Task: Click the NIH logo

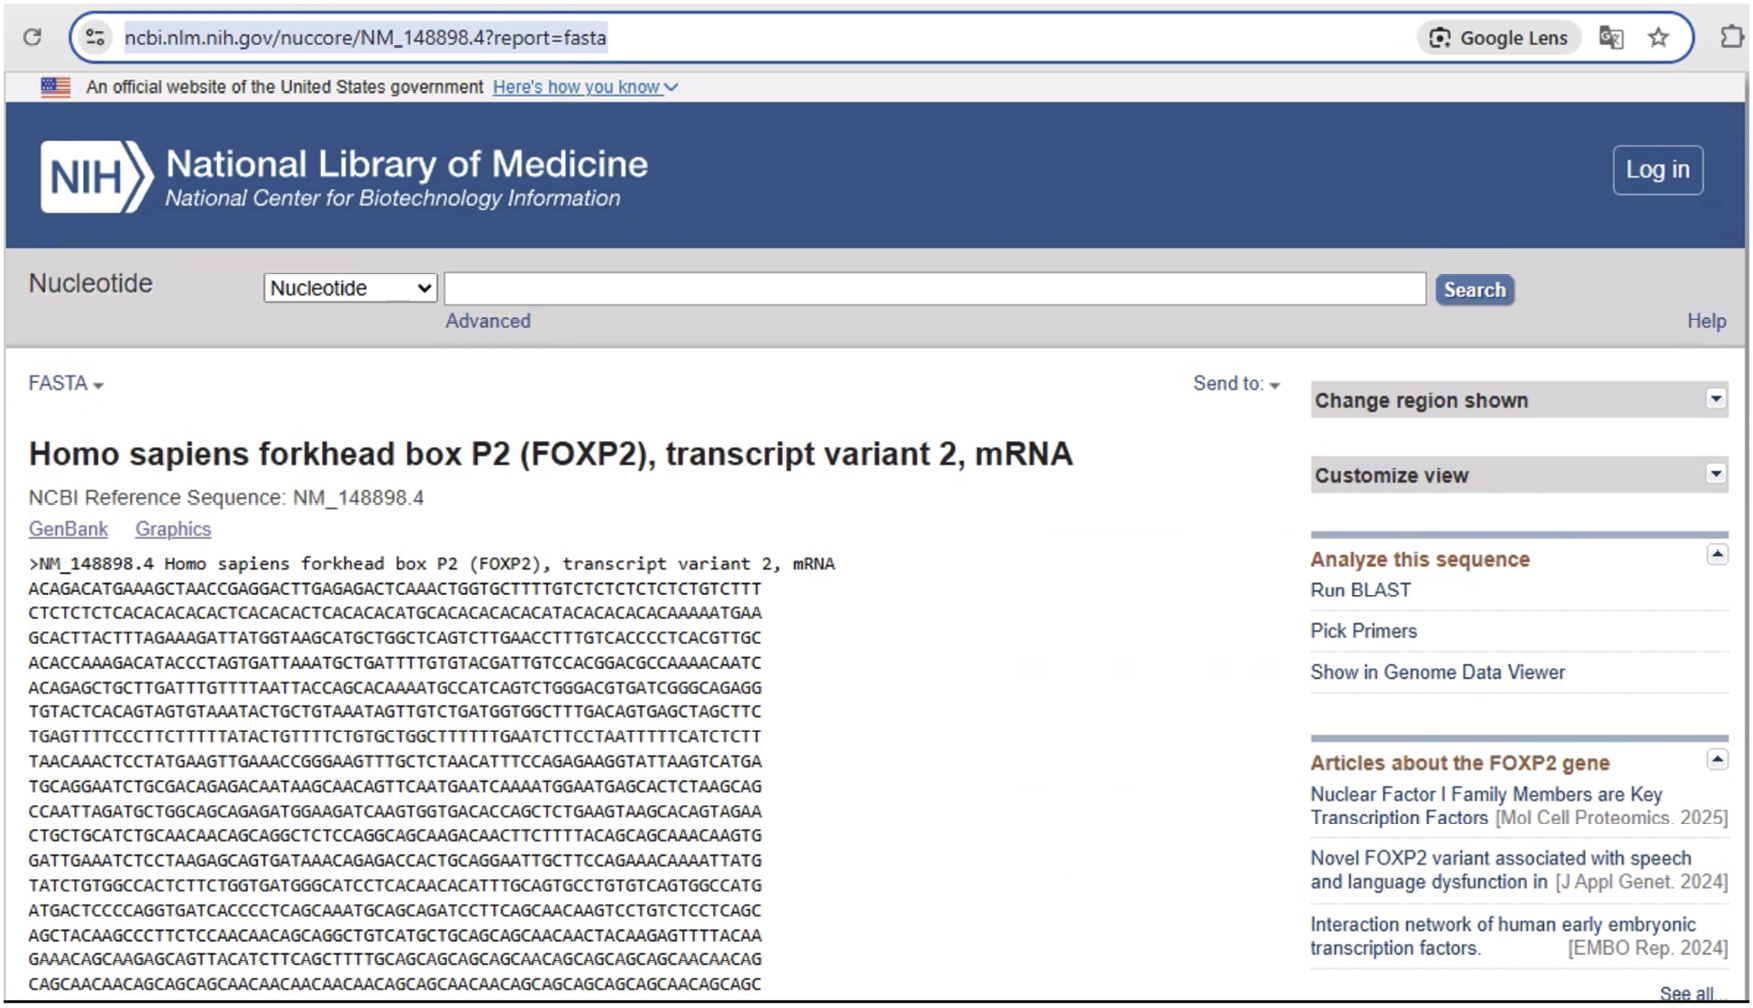Action: click(x=96, y=177)
